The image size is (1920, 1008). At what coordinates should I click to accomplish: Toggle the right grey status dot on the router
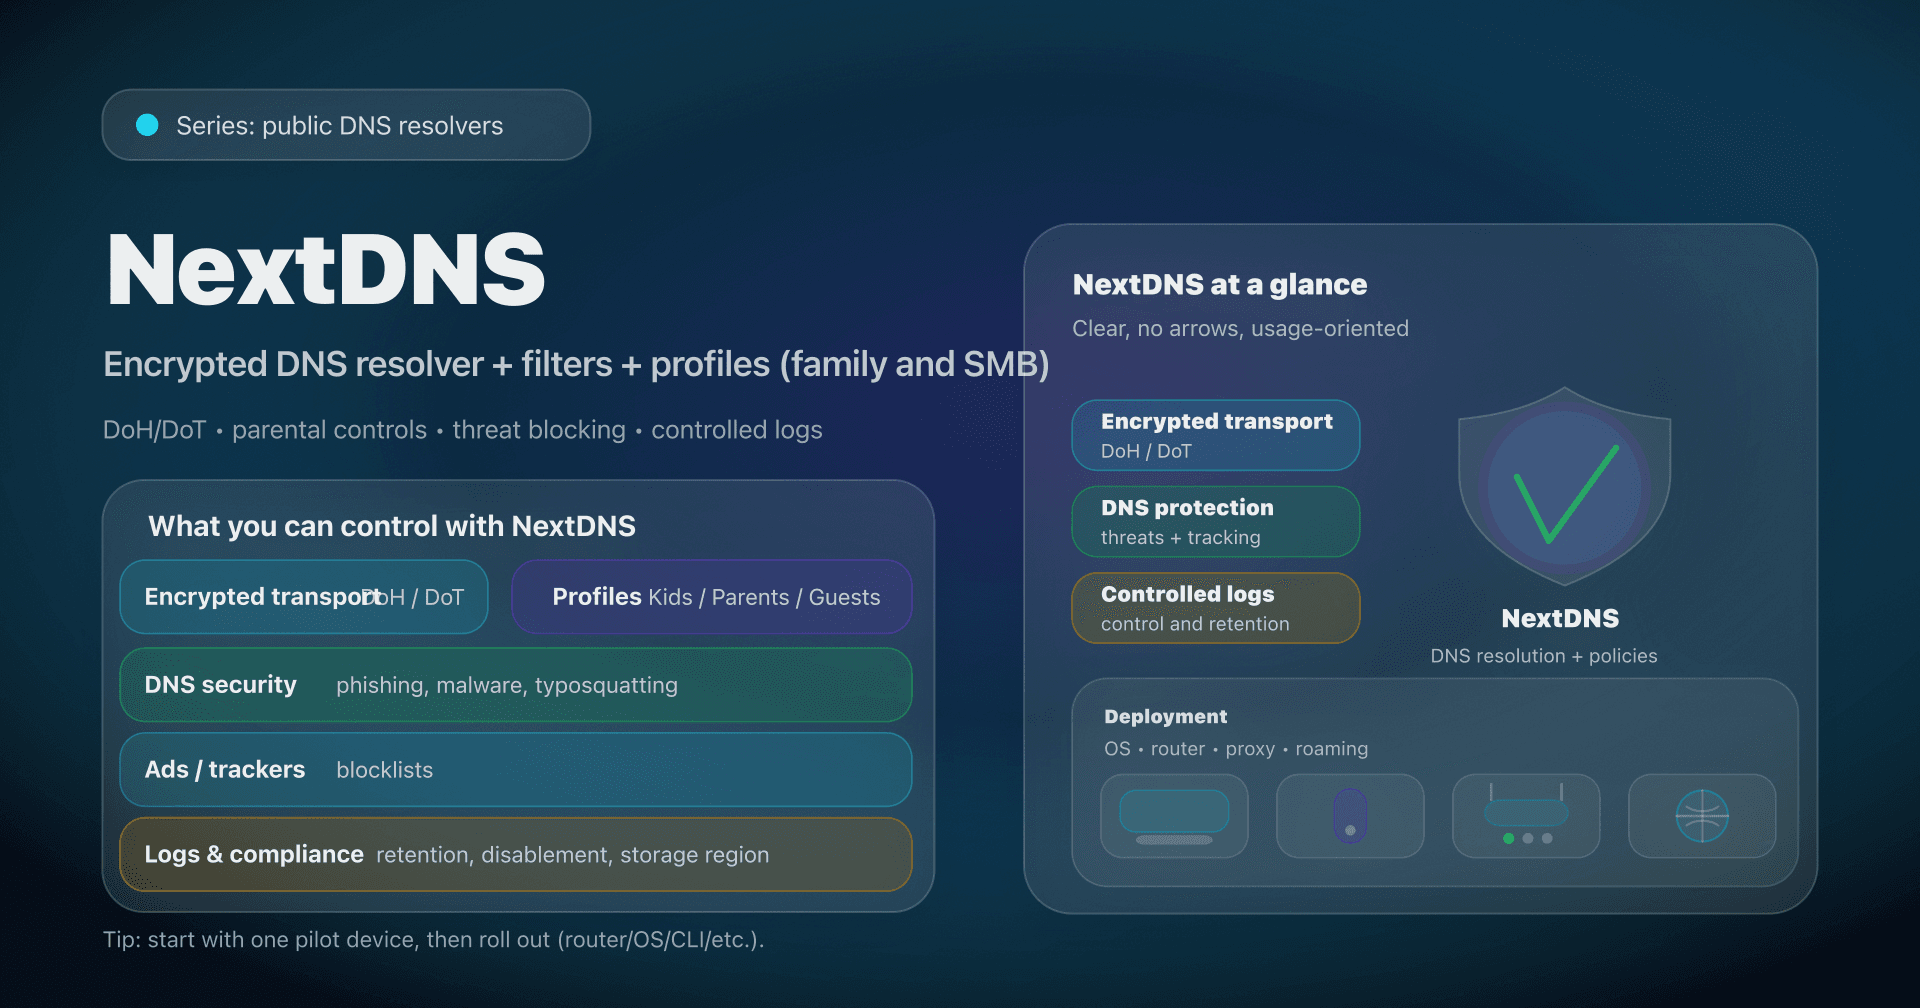coord(1547,838)
